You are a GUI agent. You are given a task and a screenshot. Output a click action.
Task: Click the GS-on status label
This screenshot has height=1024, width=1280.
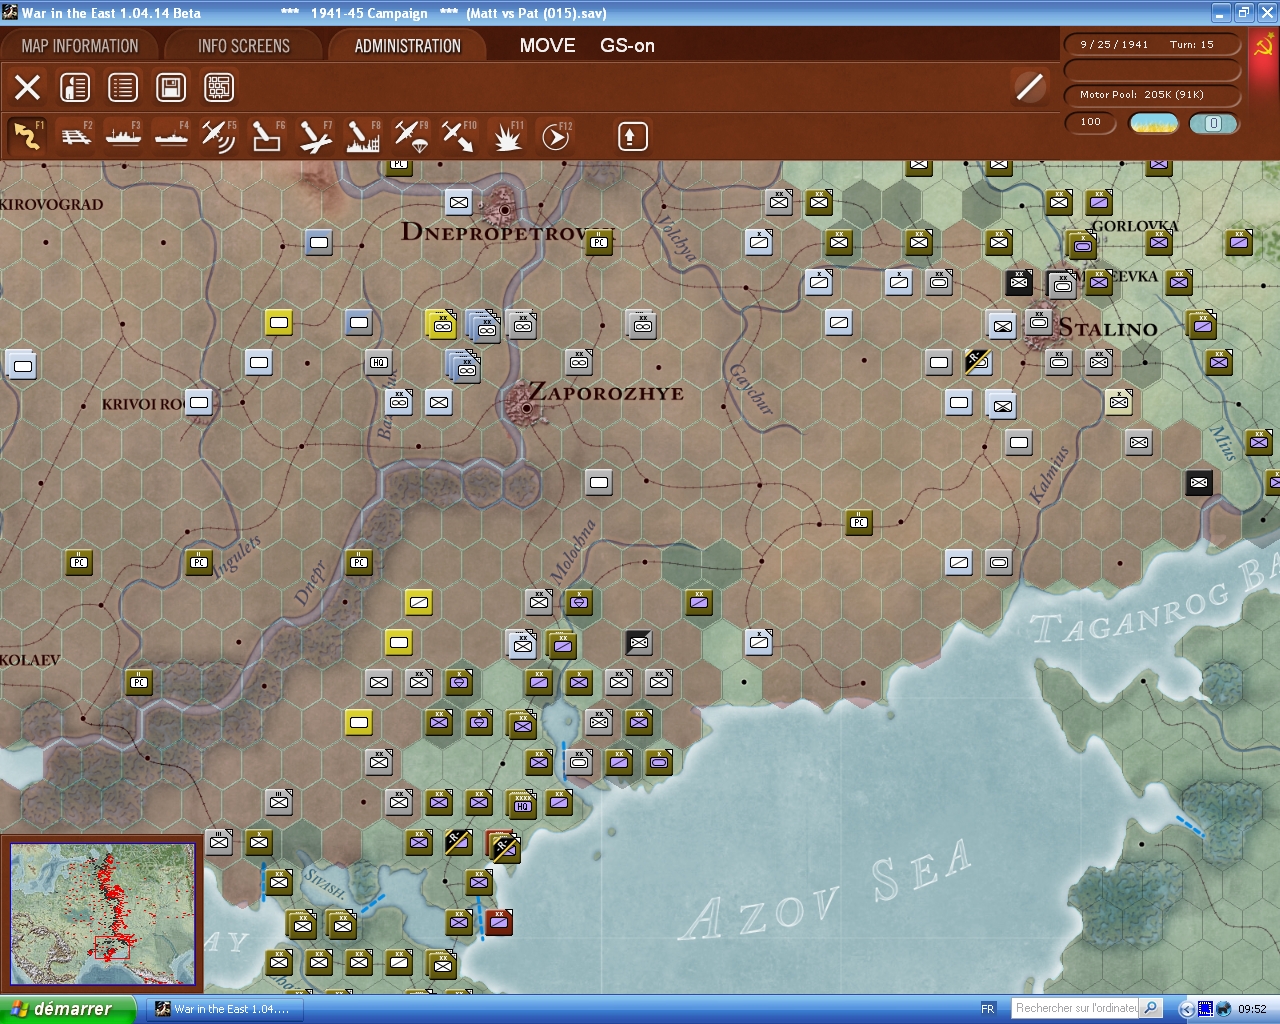628,45
